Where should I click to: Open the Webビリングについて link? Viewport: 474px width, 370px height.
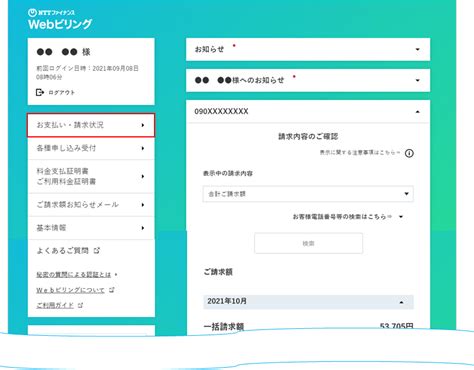click(x=70, y=290)
